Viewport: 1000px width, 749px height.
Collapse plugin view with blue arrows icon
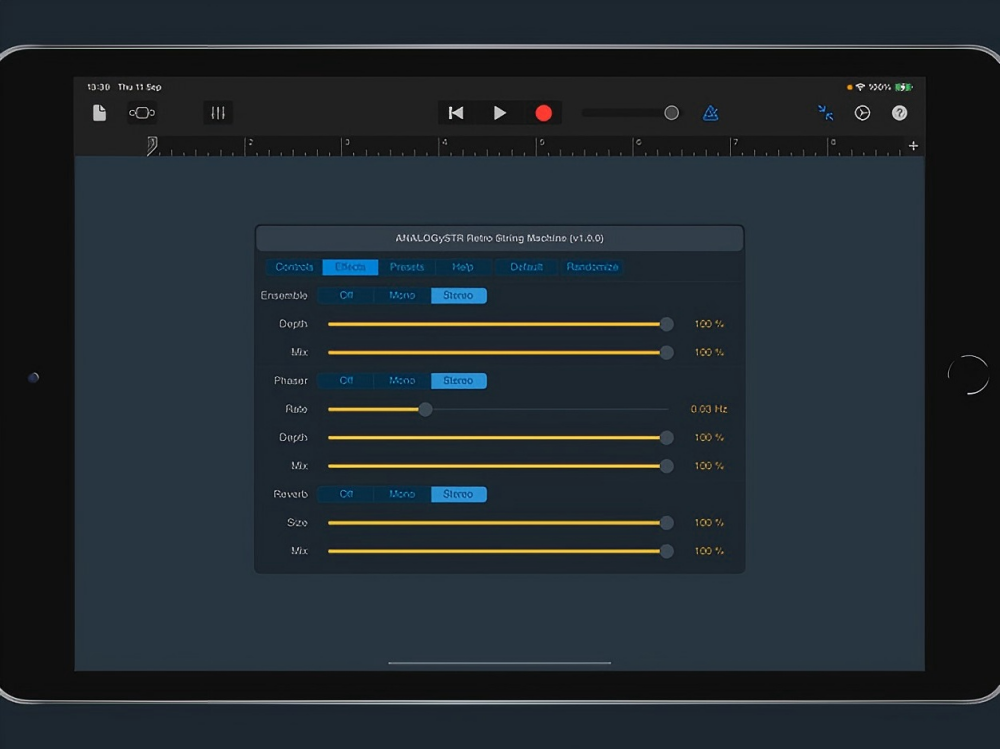tap(825, 113)
